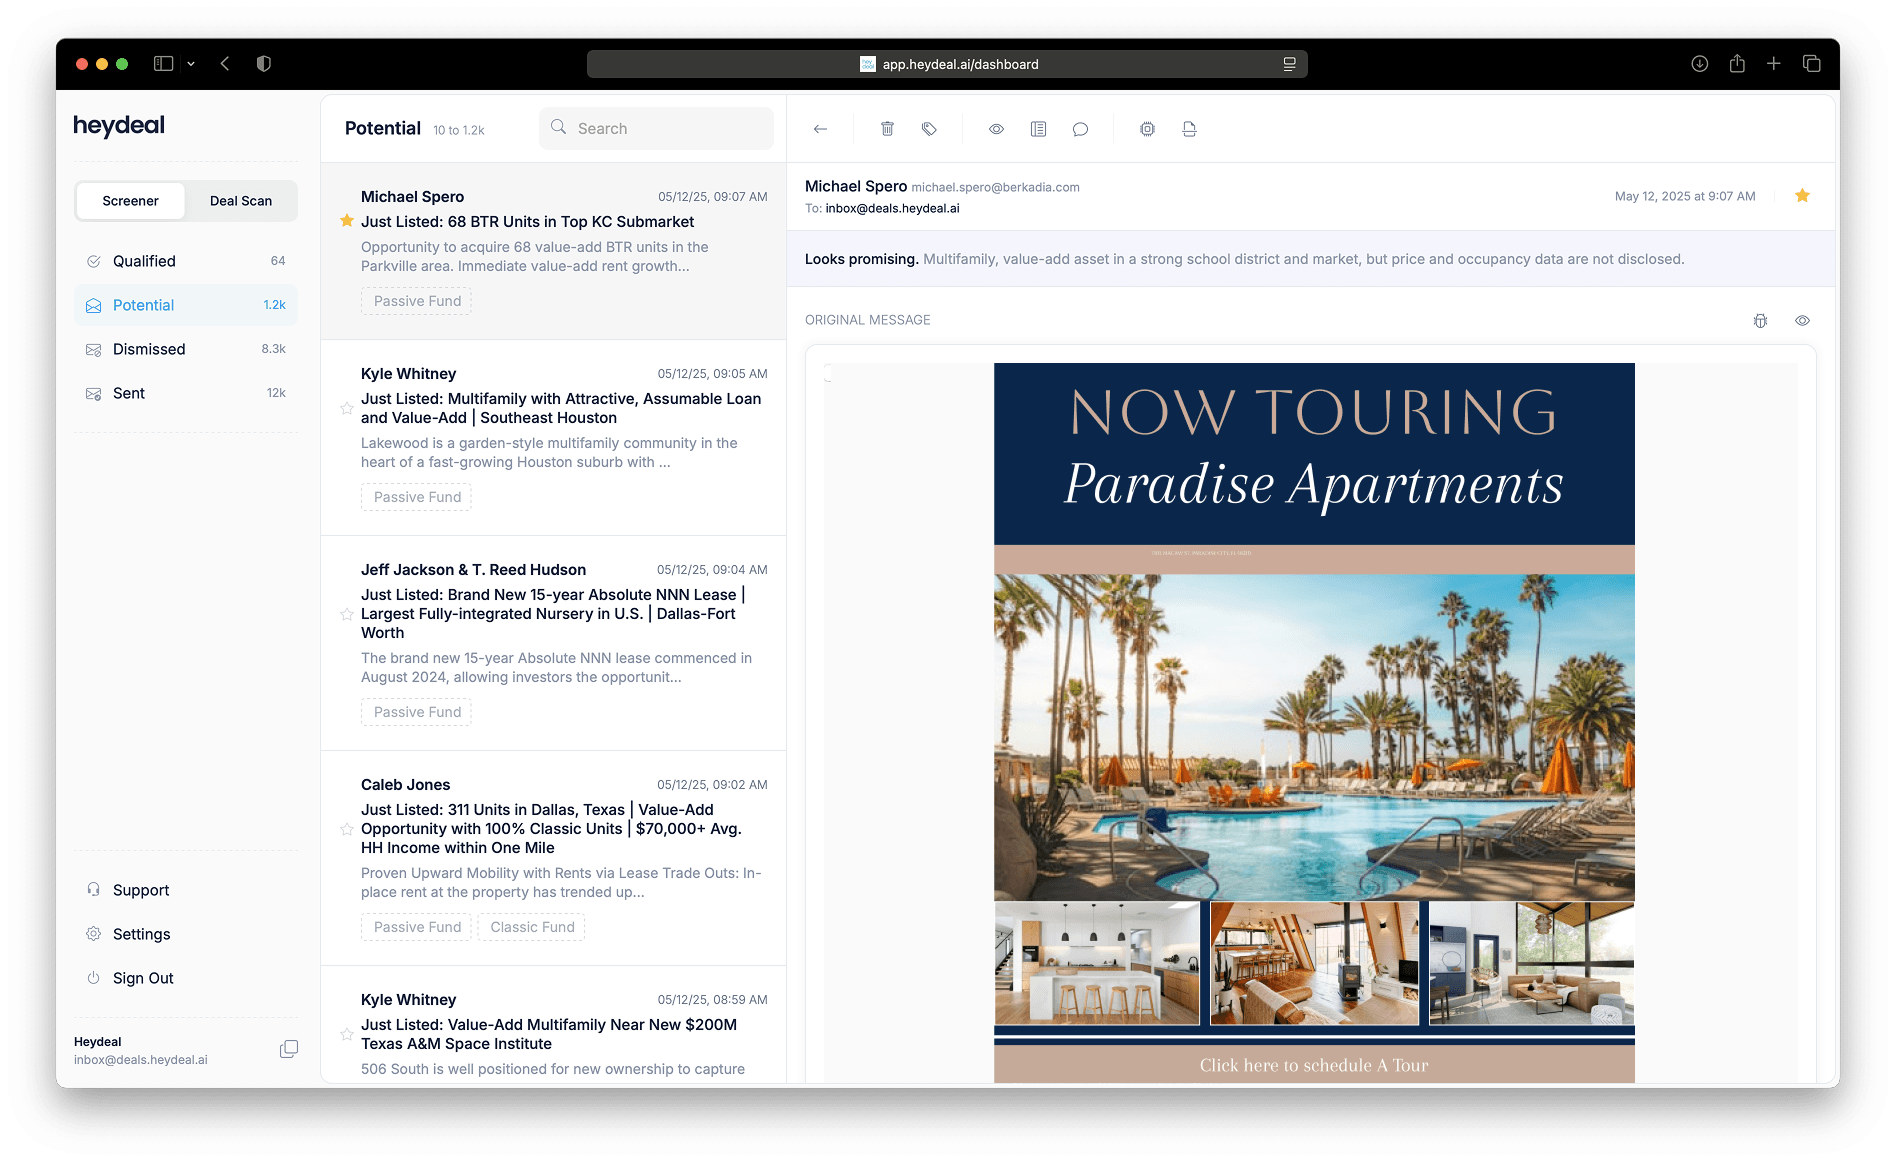Click 'Click here to schedule A Tour'
The width and height of the screenshot is (1896, 1162).
coord(1313,1065)
